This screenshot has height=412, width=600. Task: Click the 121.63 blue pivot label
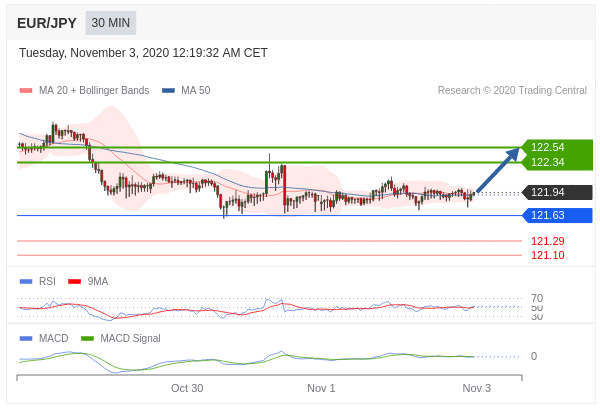point(557,215)
